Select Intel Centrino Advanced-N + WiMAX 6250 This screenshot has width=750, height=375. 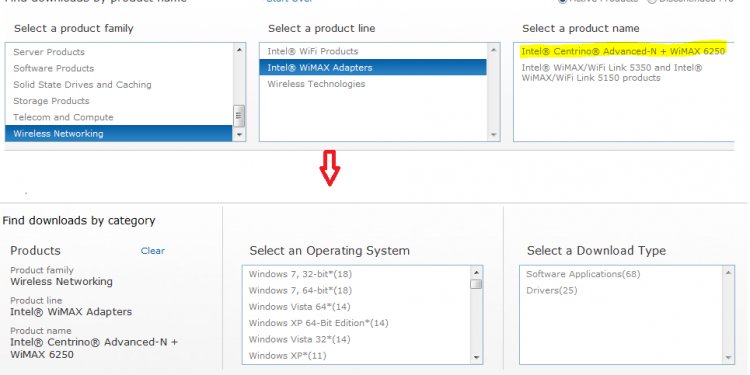tap(623, 51)
